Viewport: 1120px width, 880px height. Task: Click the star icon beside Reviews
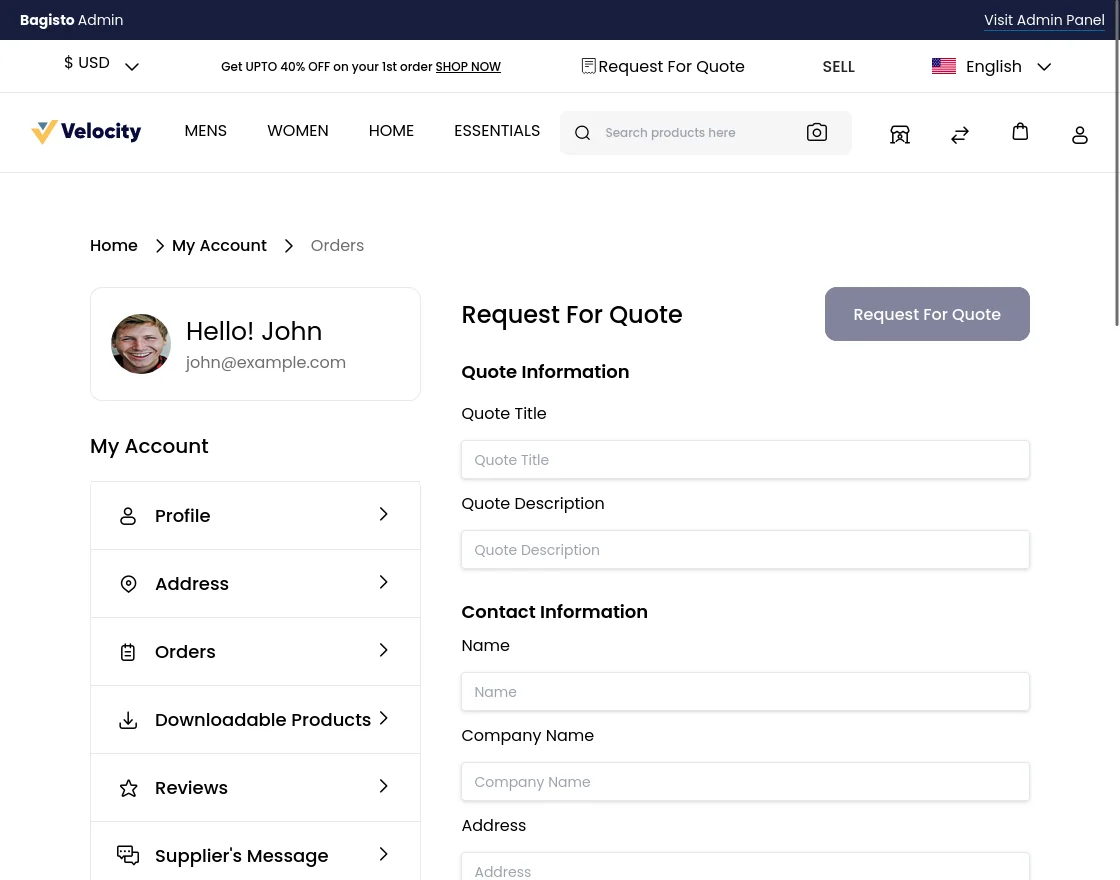[128, 788]
